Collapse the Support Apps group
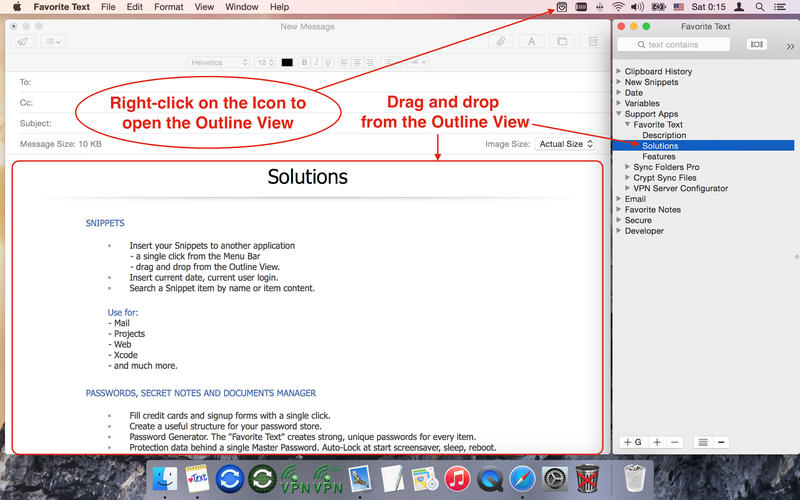Viewport: 800px width, 500px height. [x=618, y=114]
